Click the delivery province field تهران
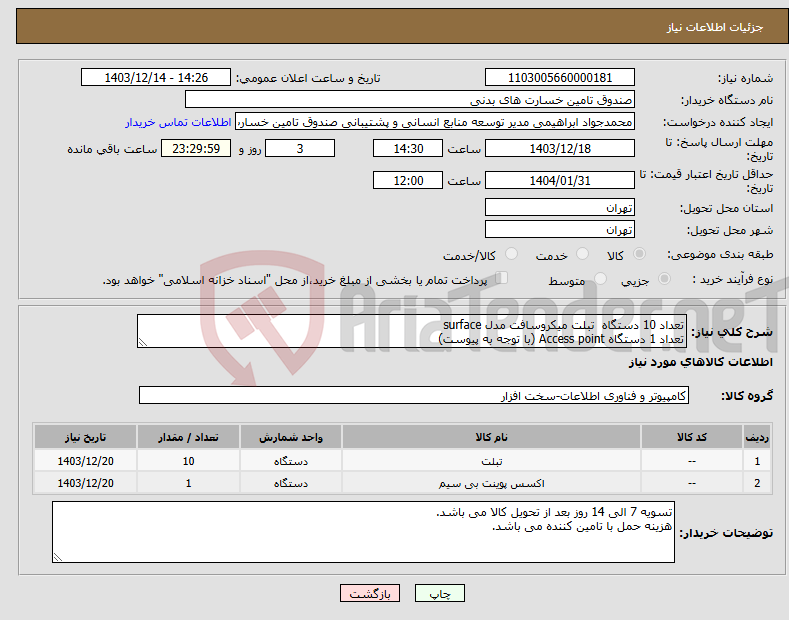789x620 pixels. pyautogui.click(x=560, y=207)
